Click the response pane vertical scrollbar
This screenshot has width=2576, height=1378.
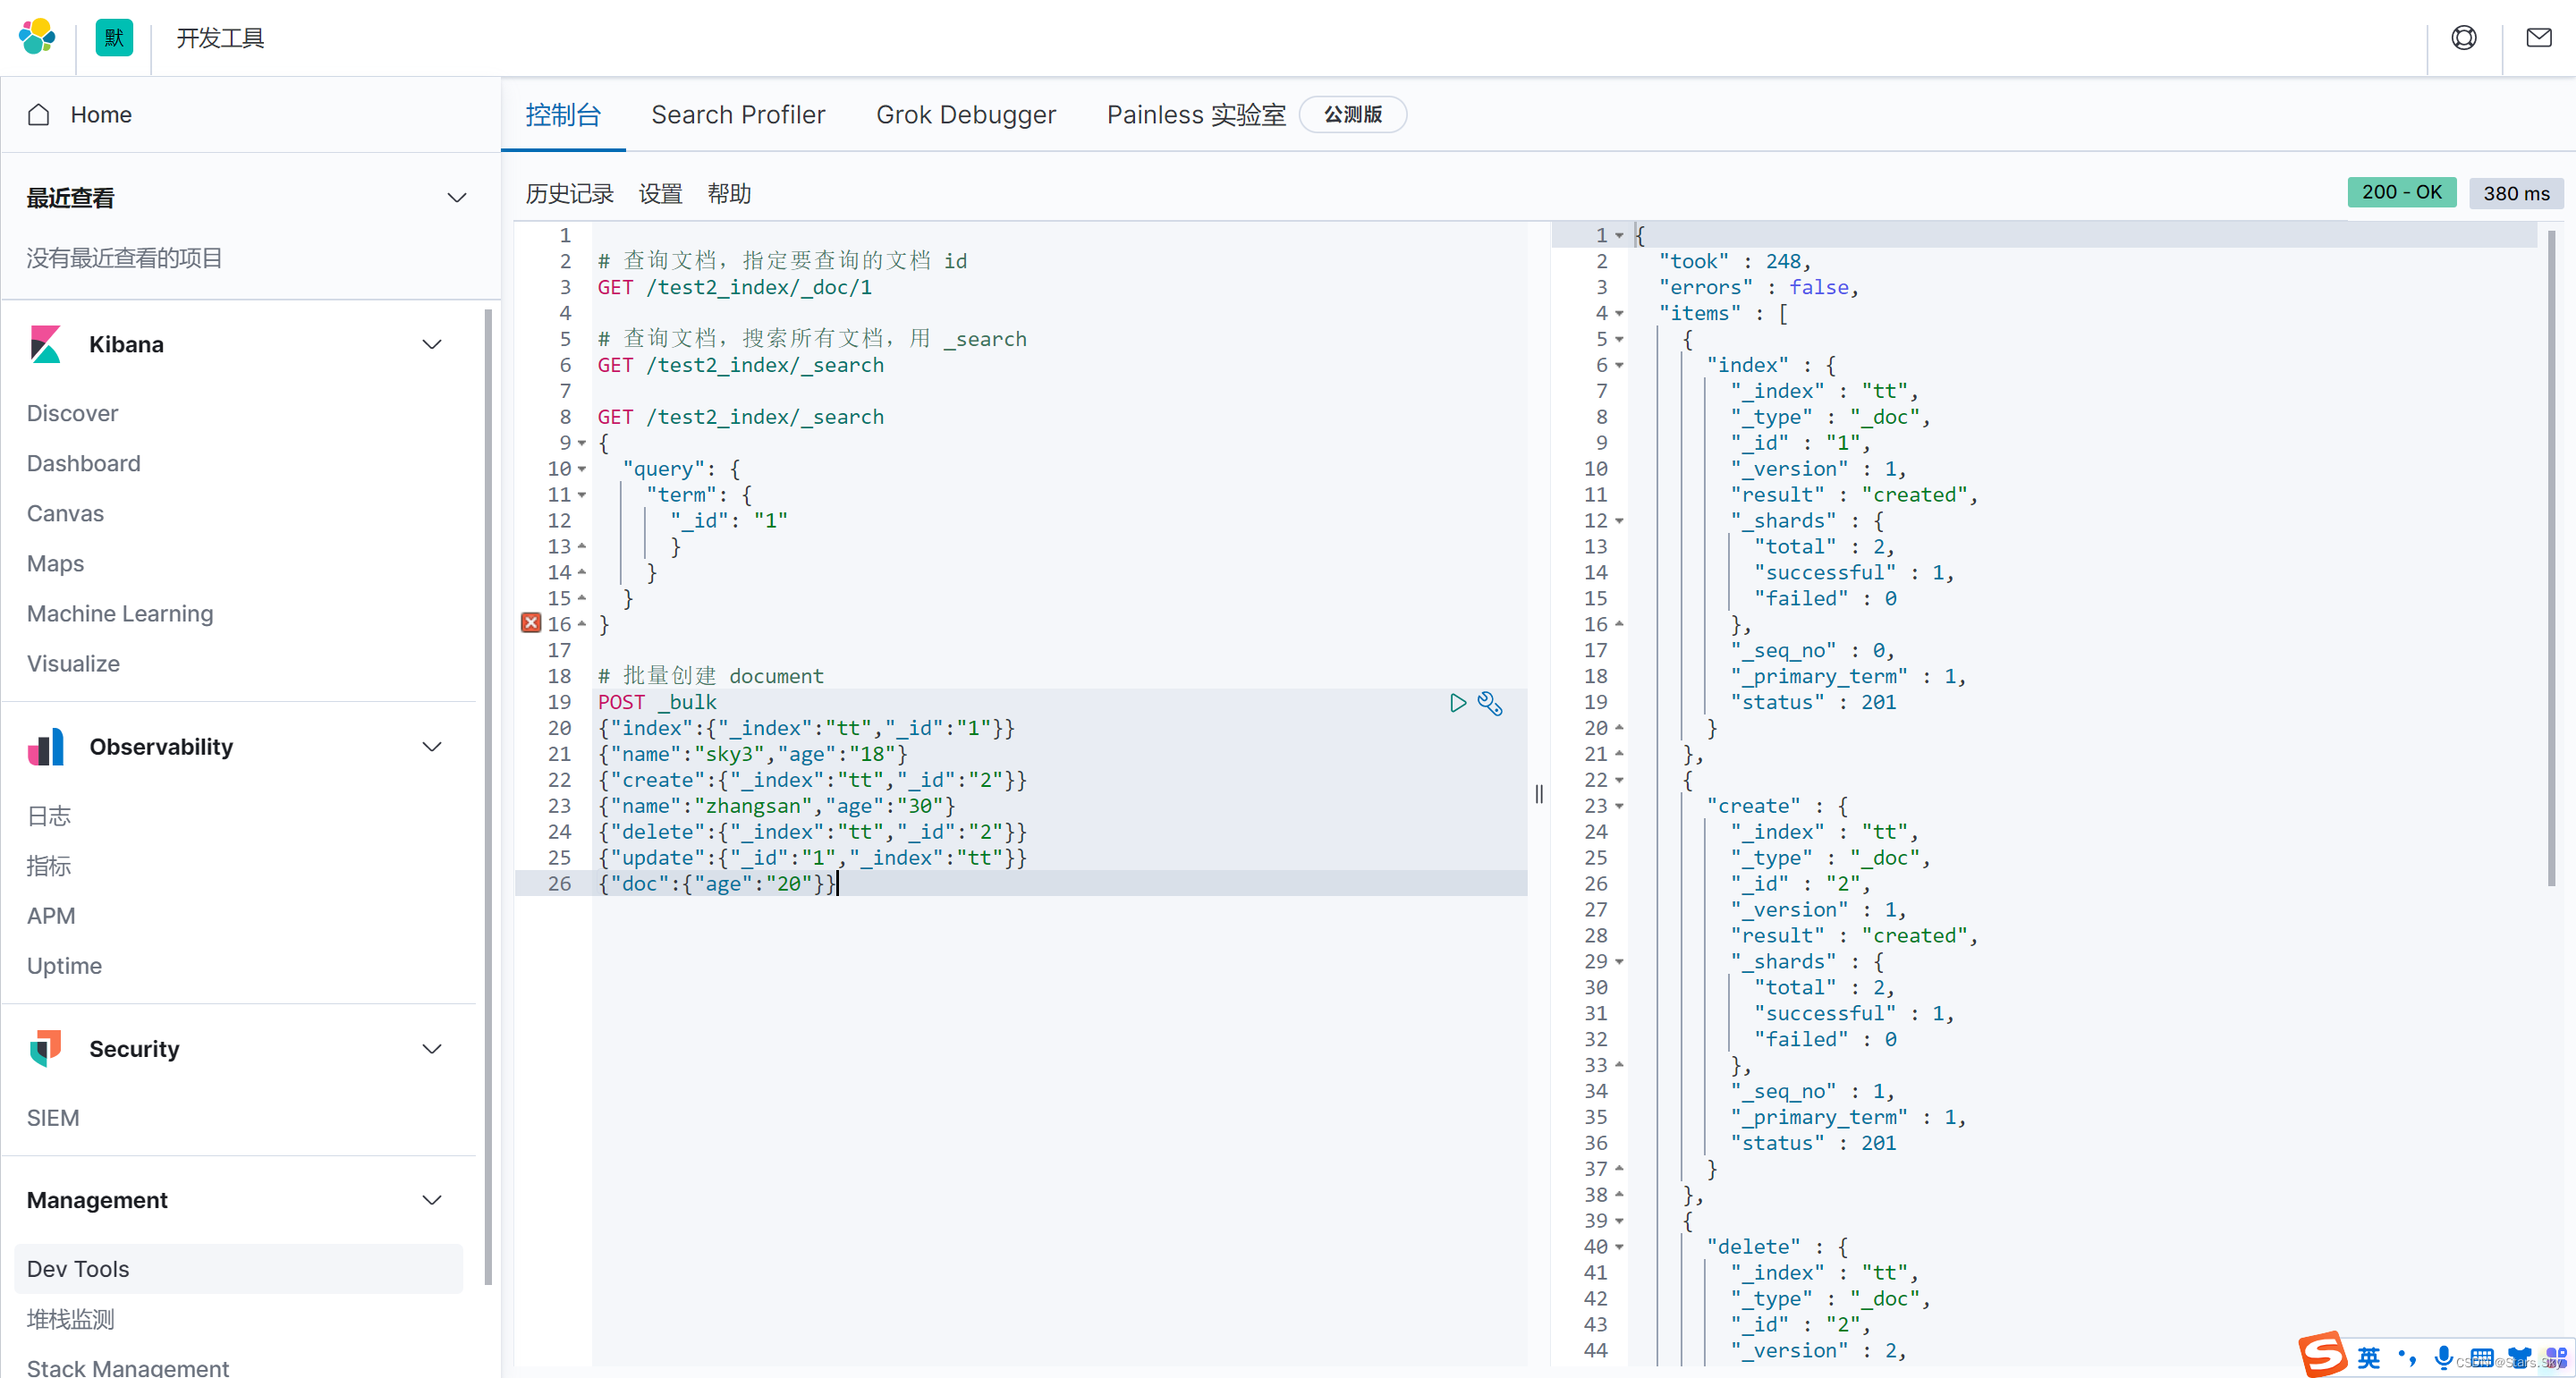point(2551,557)
